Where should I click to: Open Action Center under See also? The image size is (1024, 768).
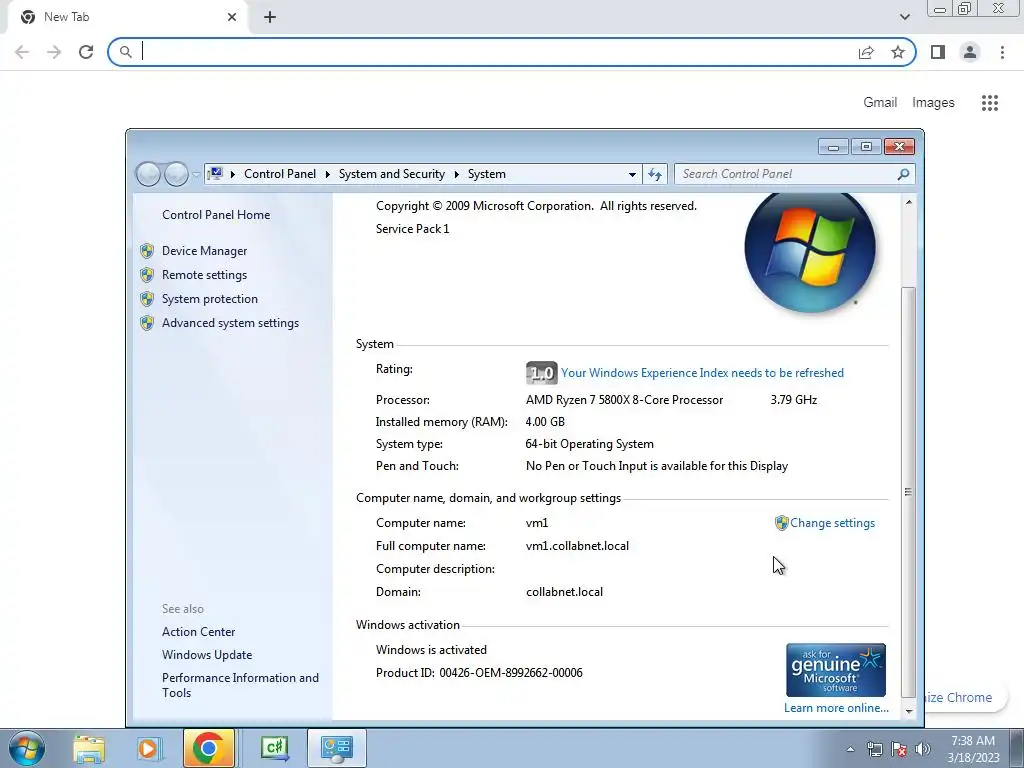click(199, 632)
